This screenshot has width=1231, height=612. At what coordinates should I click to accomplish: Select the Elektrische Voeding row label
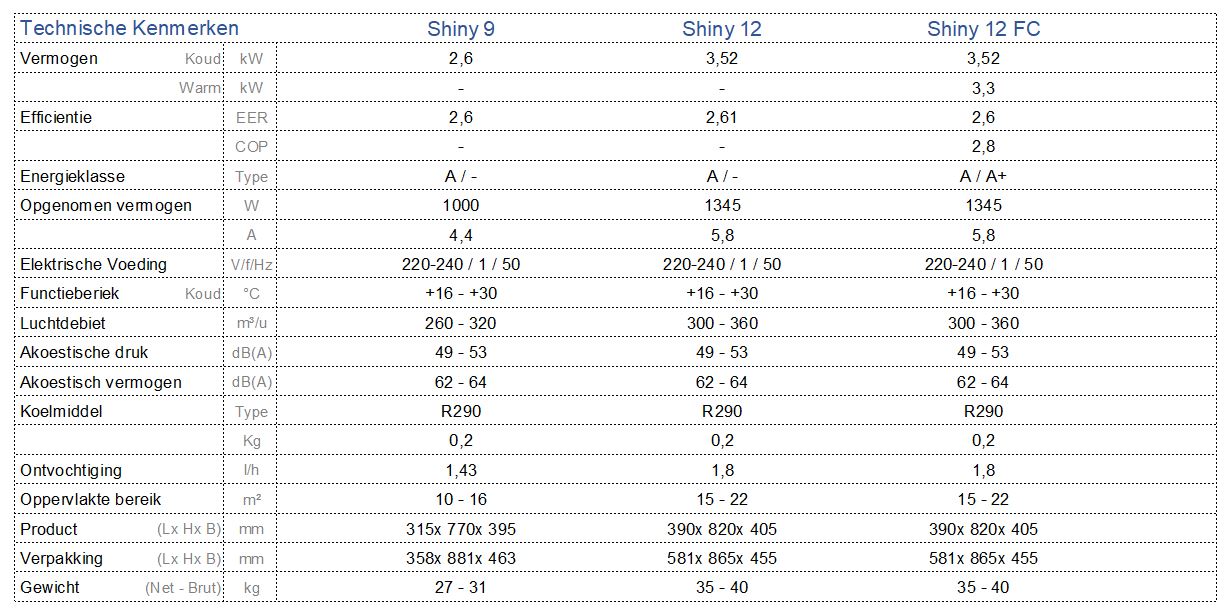[x=94, y=264]
